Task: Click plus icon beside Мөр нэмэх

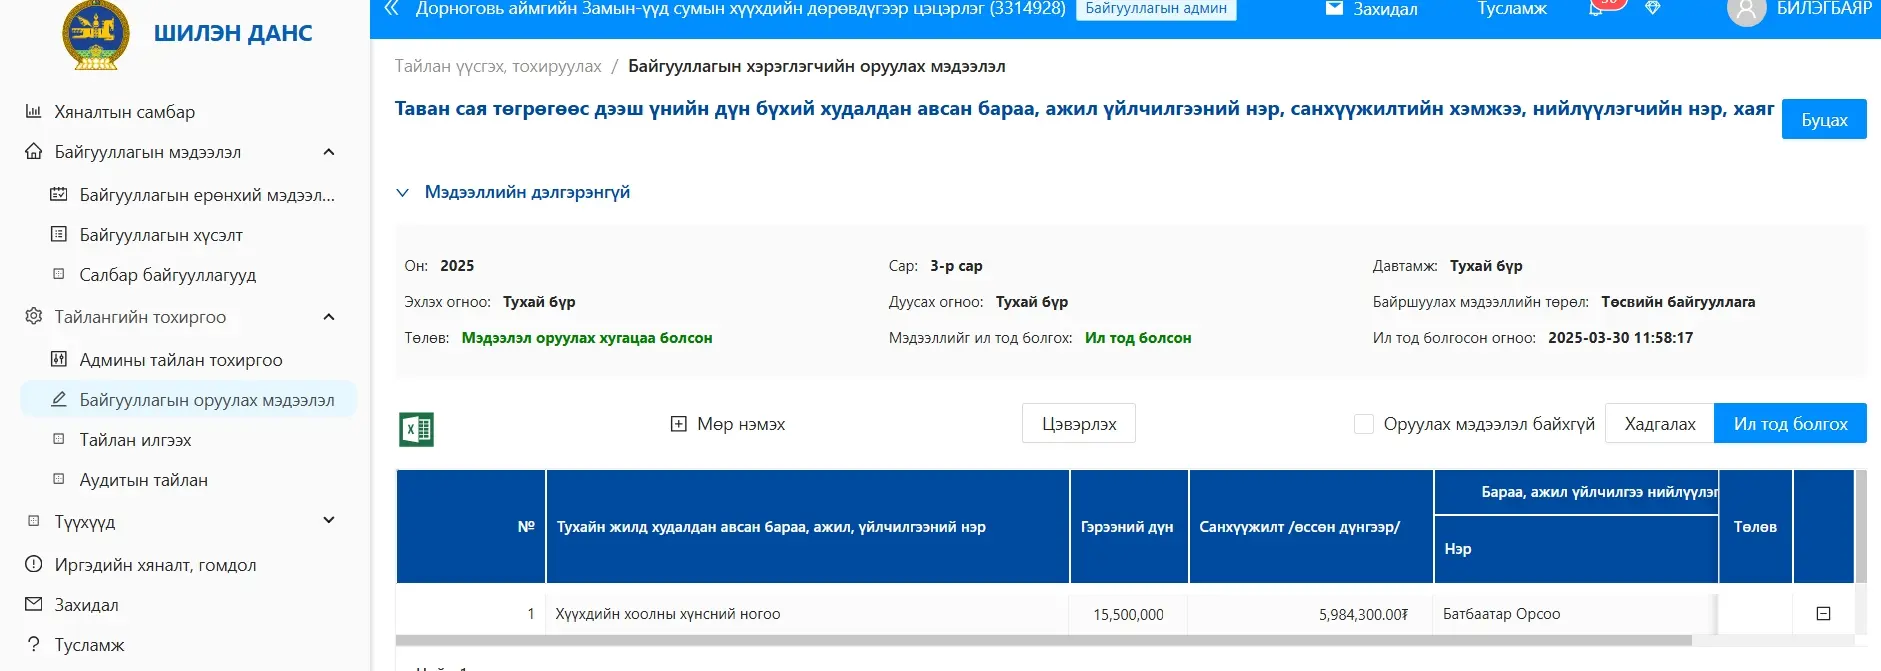Action: point(678,424)
